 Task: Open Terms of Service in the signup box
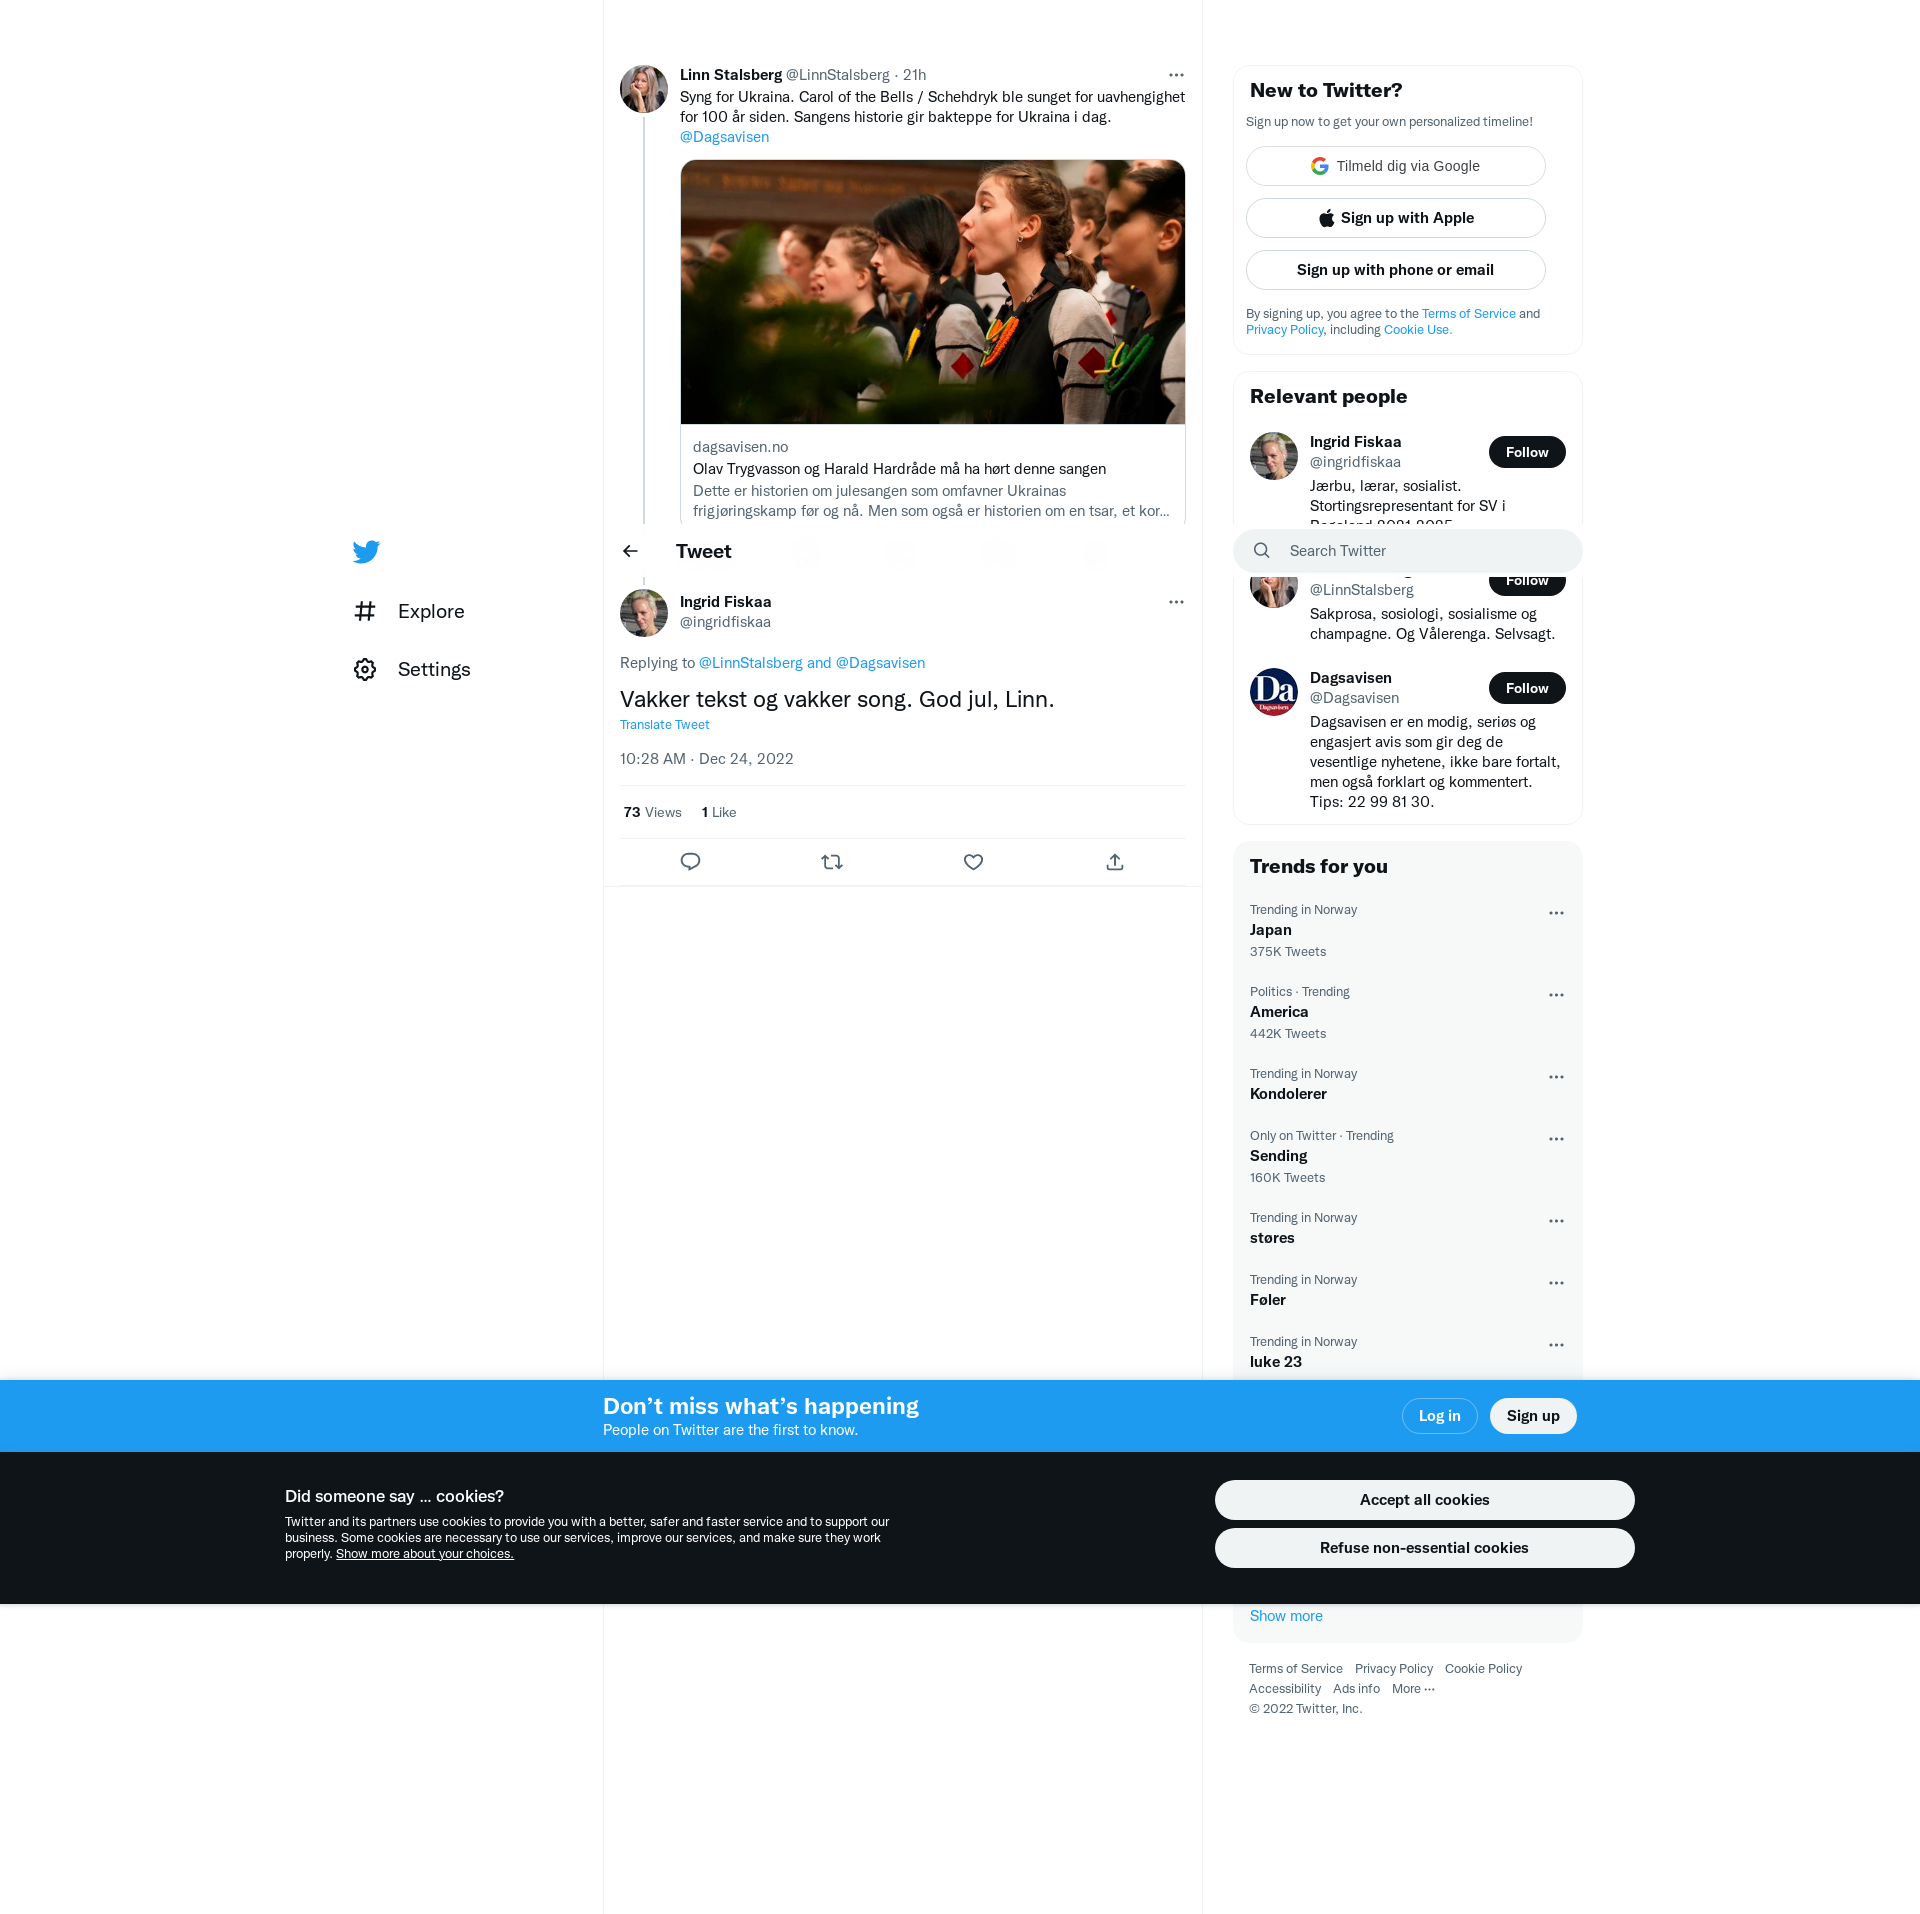[x=1469, y=314]
